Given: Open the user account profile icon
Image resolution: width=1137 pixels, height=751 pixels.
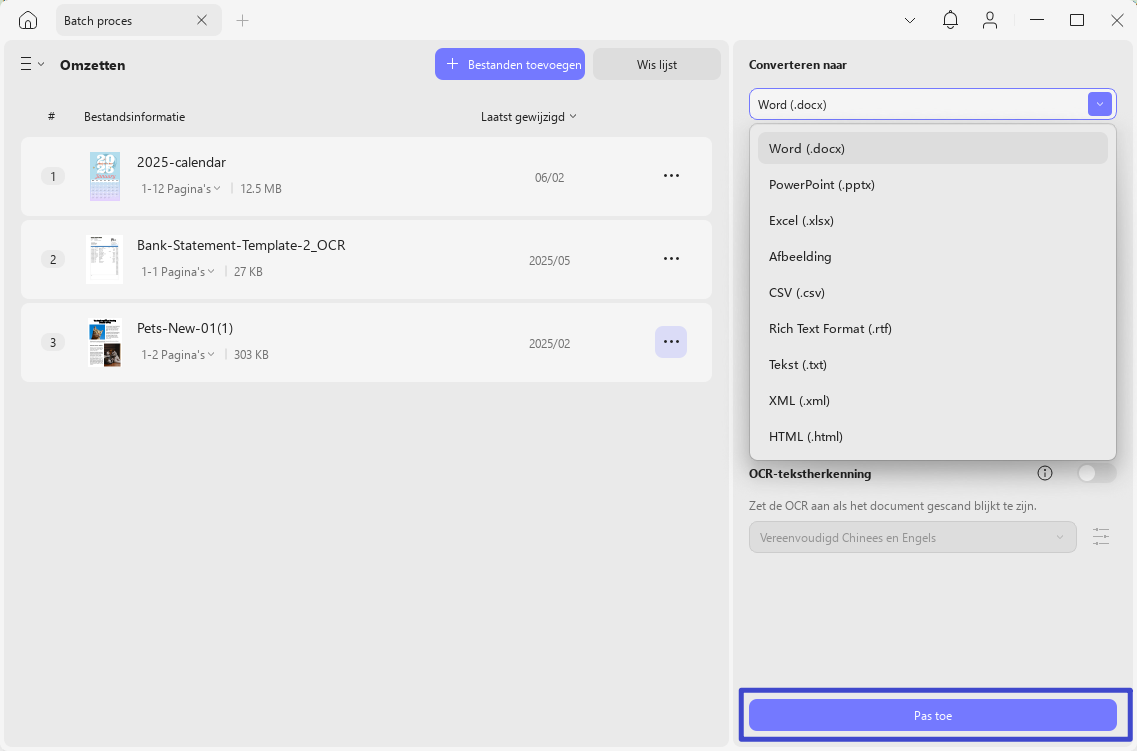Looking at the screenshot, I should 990,20.
